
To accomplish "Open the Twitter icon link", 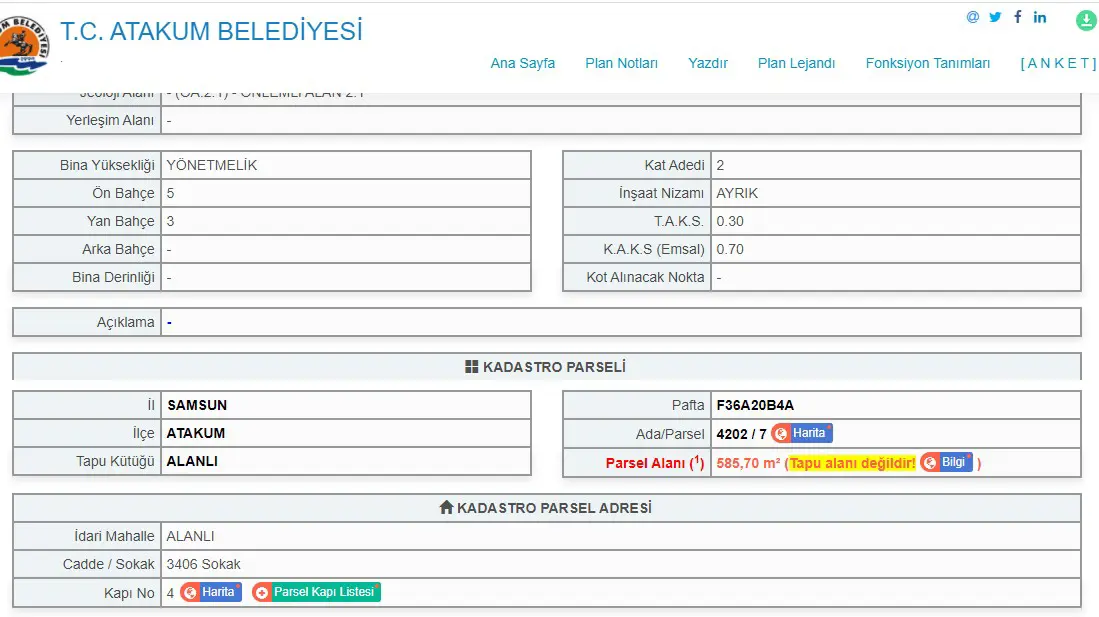I will point(995,17).
